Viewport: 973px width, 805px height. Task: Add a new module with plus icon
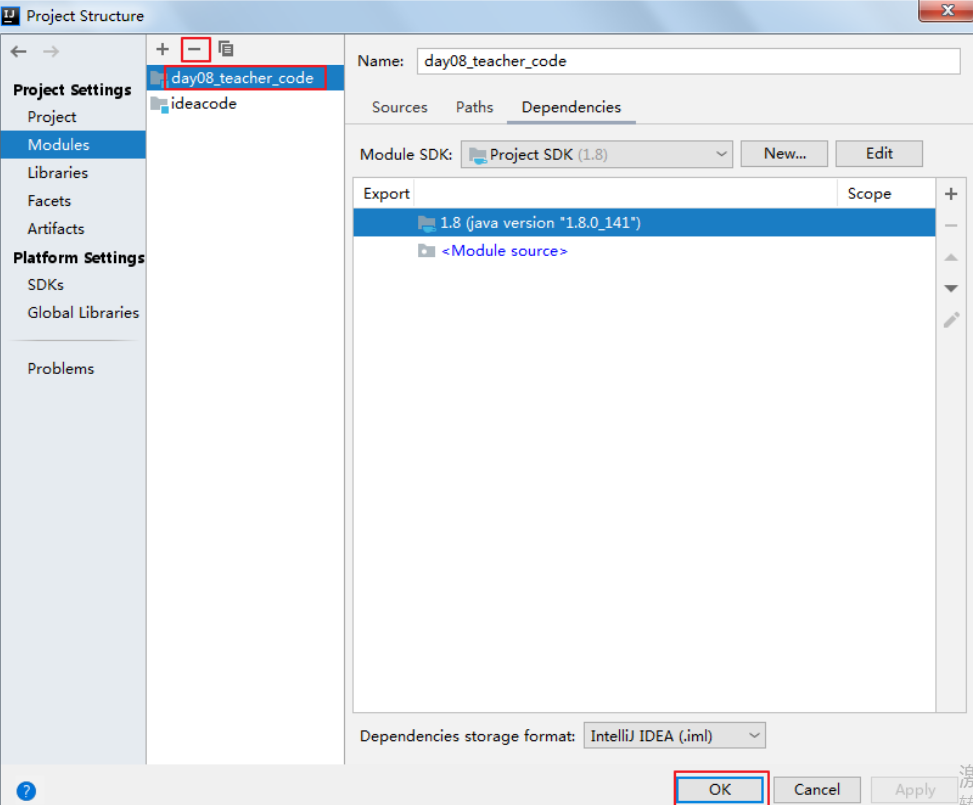pyautogui.click(x=163, y=49)
